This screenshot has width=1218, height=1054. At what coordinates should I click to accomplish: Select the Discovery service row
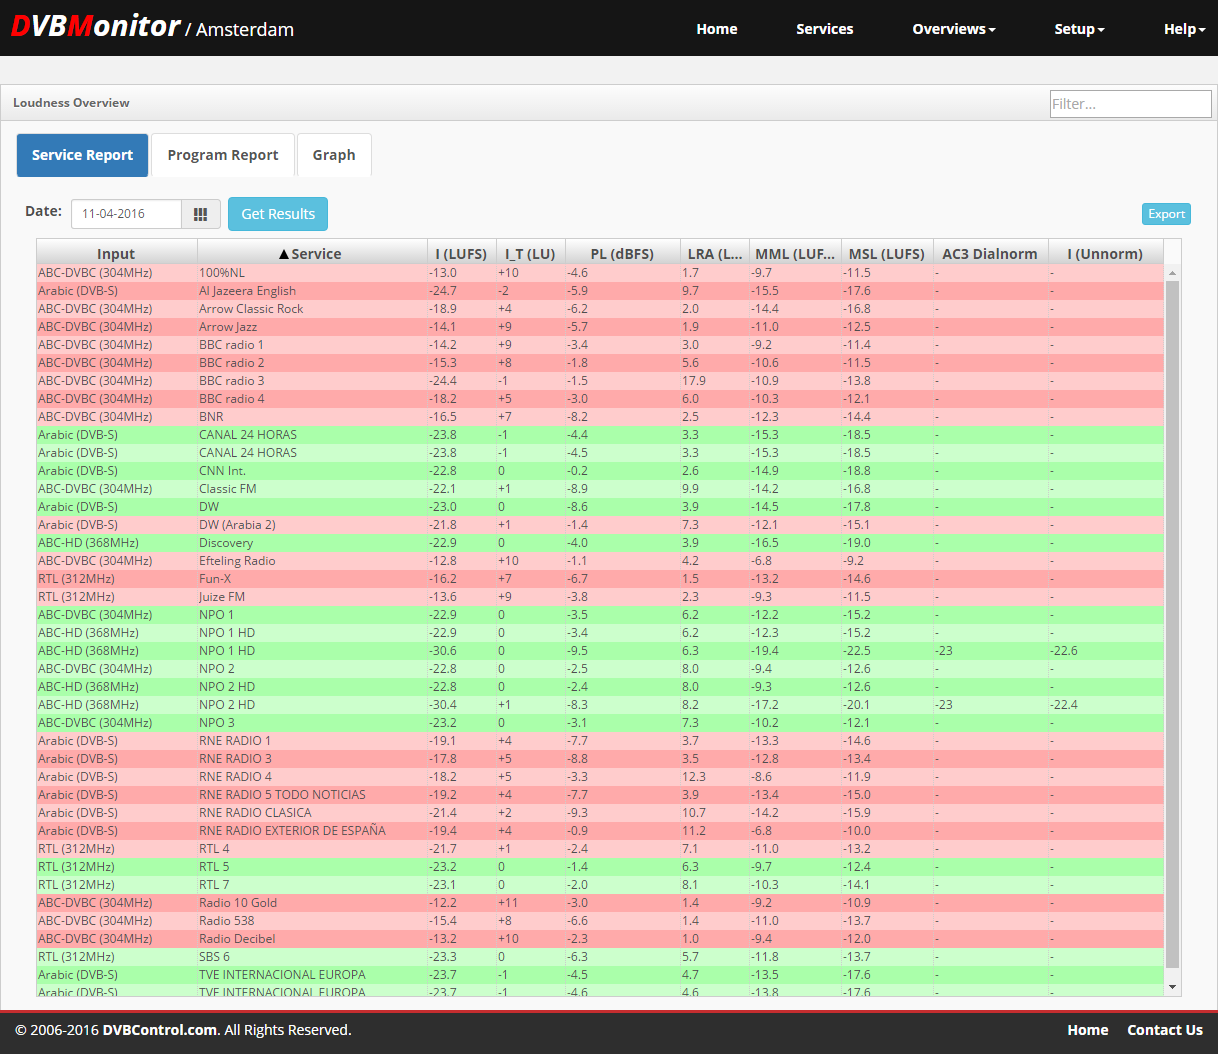point(600,543)
